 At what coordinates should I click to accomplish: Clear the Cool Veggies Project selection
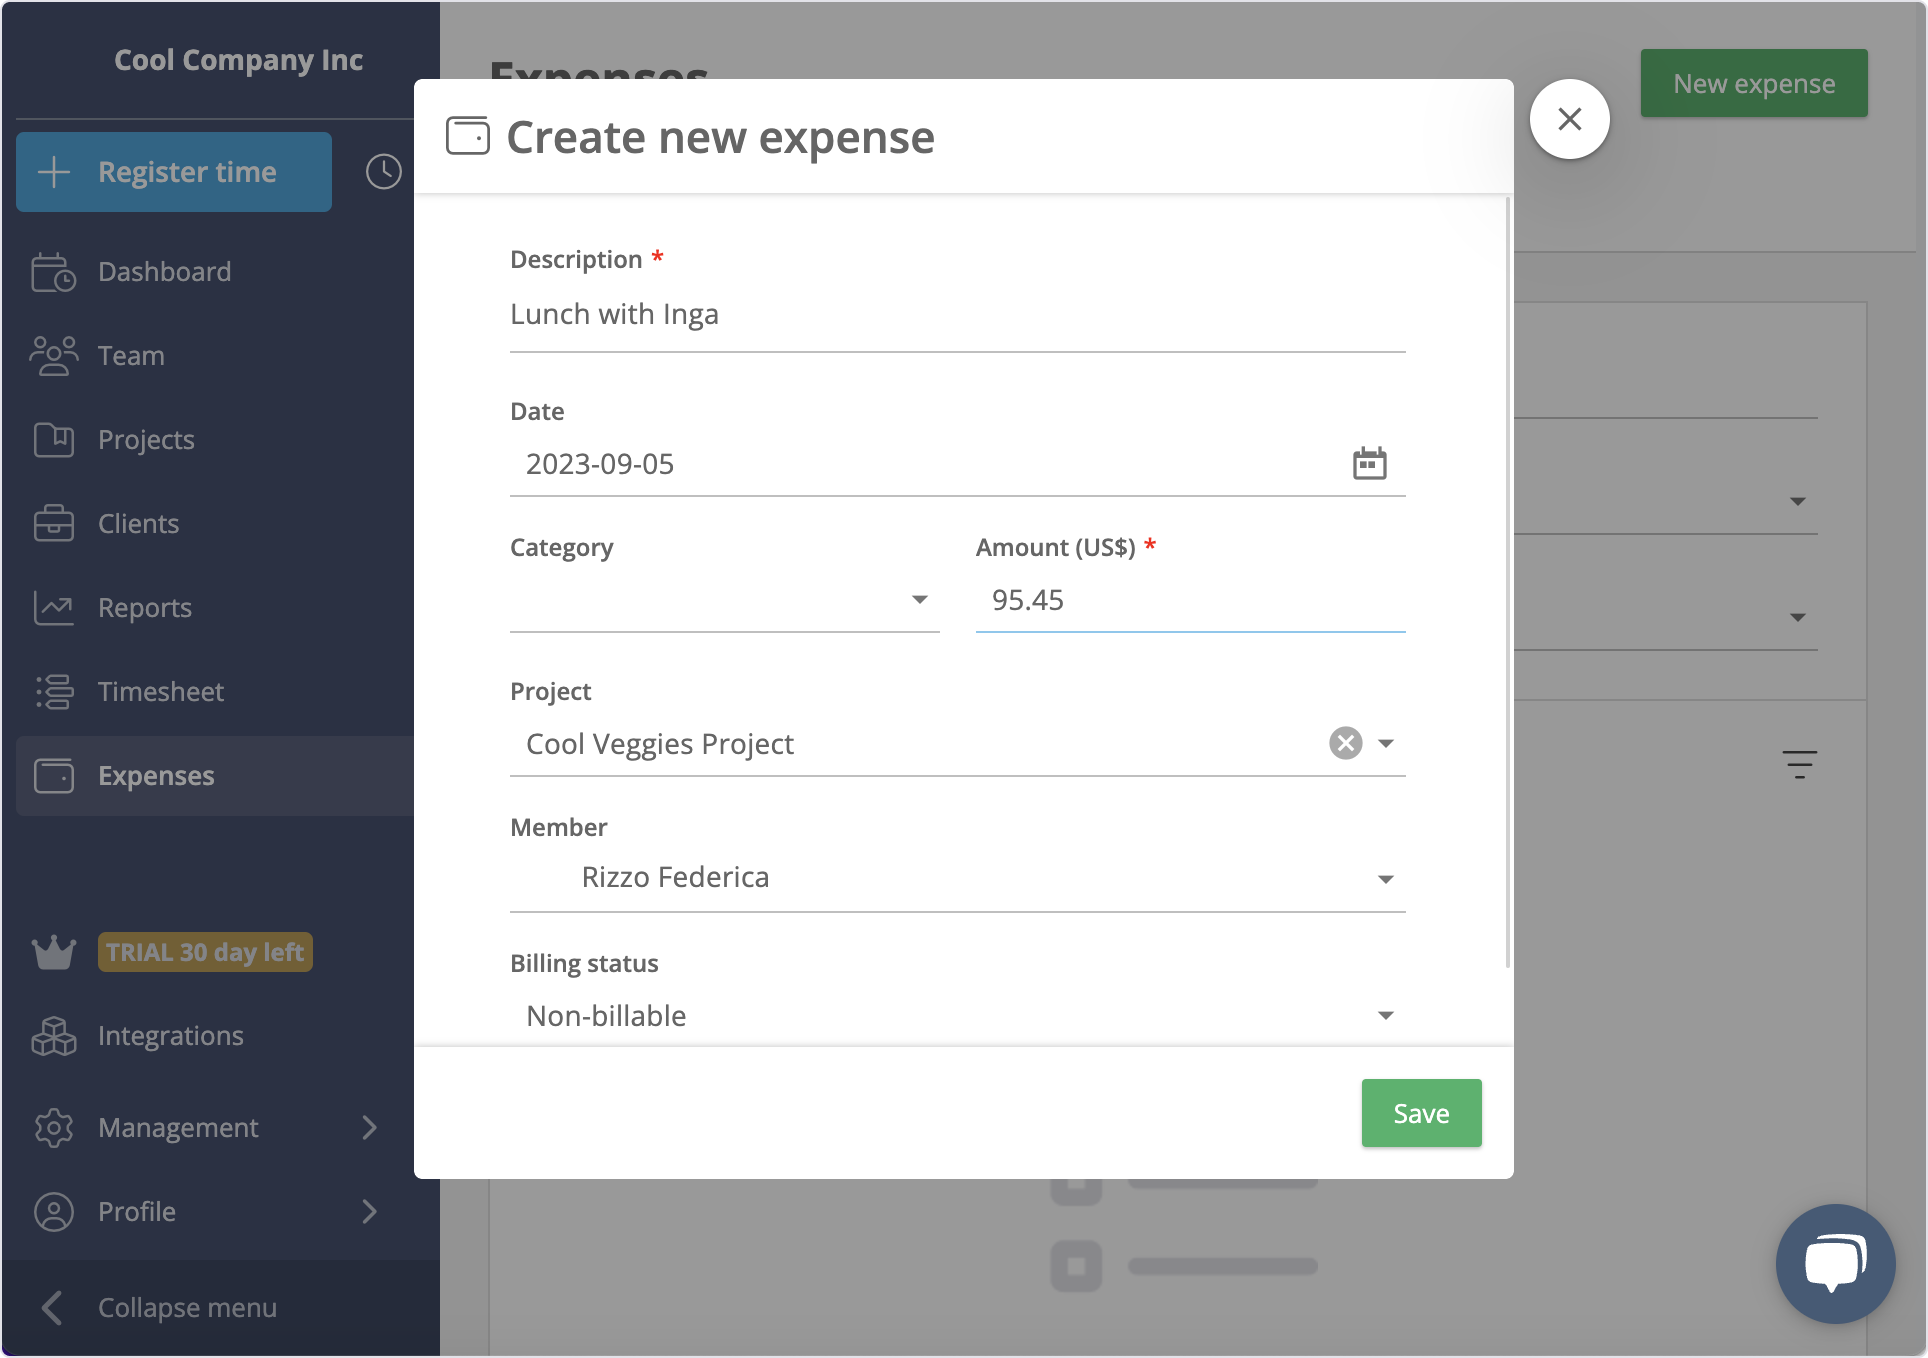pos(1345,743)
